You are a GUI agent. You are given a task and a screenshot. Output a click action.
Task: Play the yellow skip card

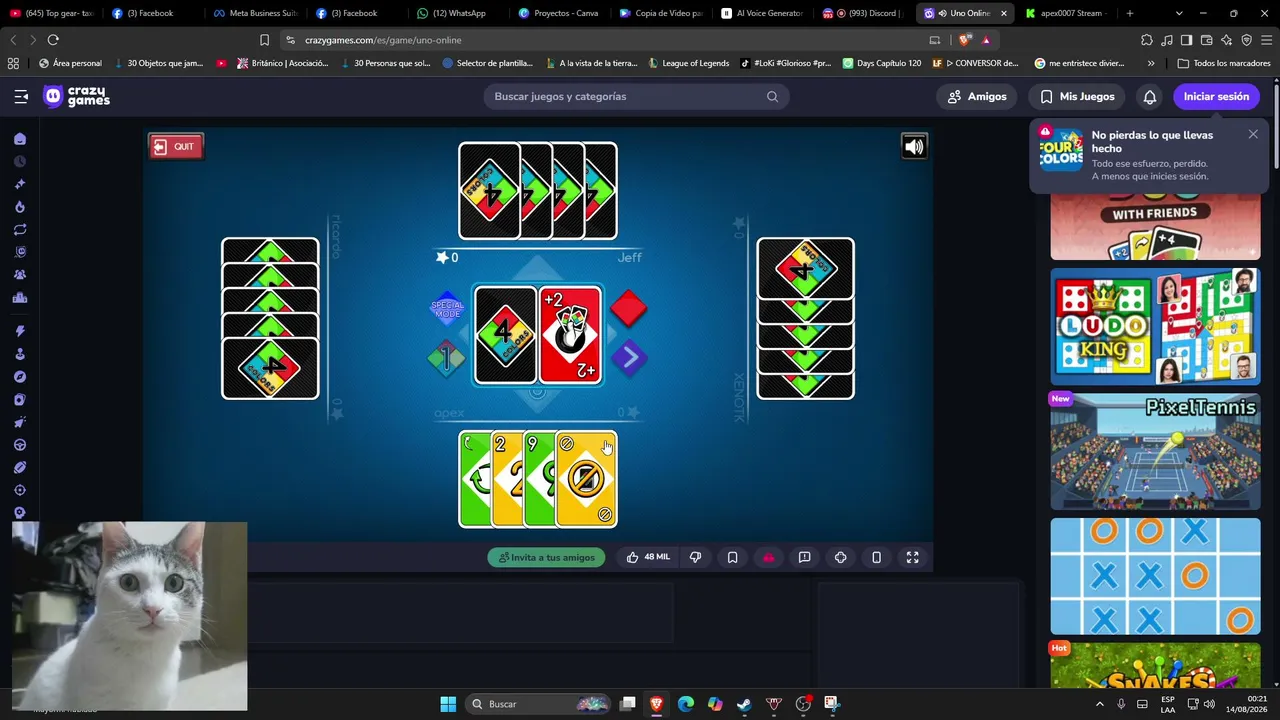(586, 479)
